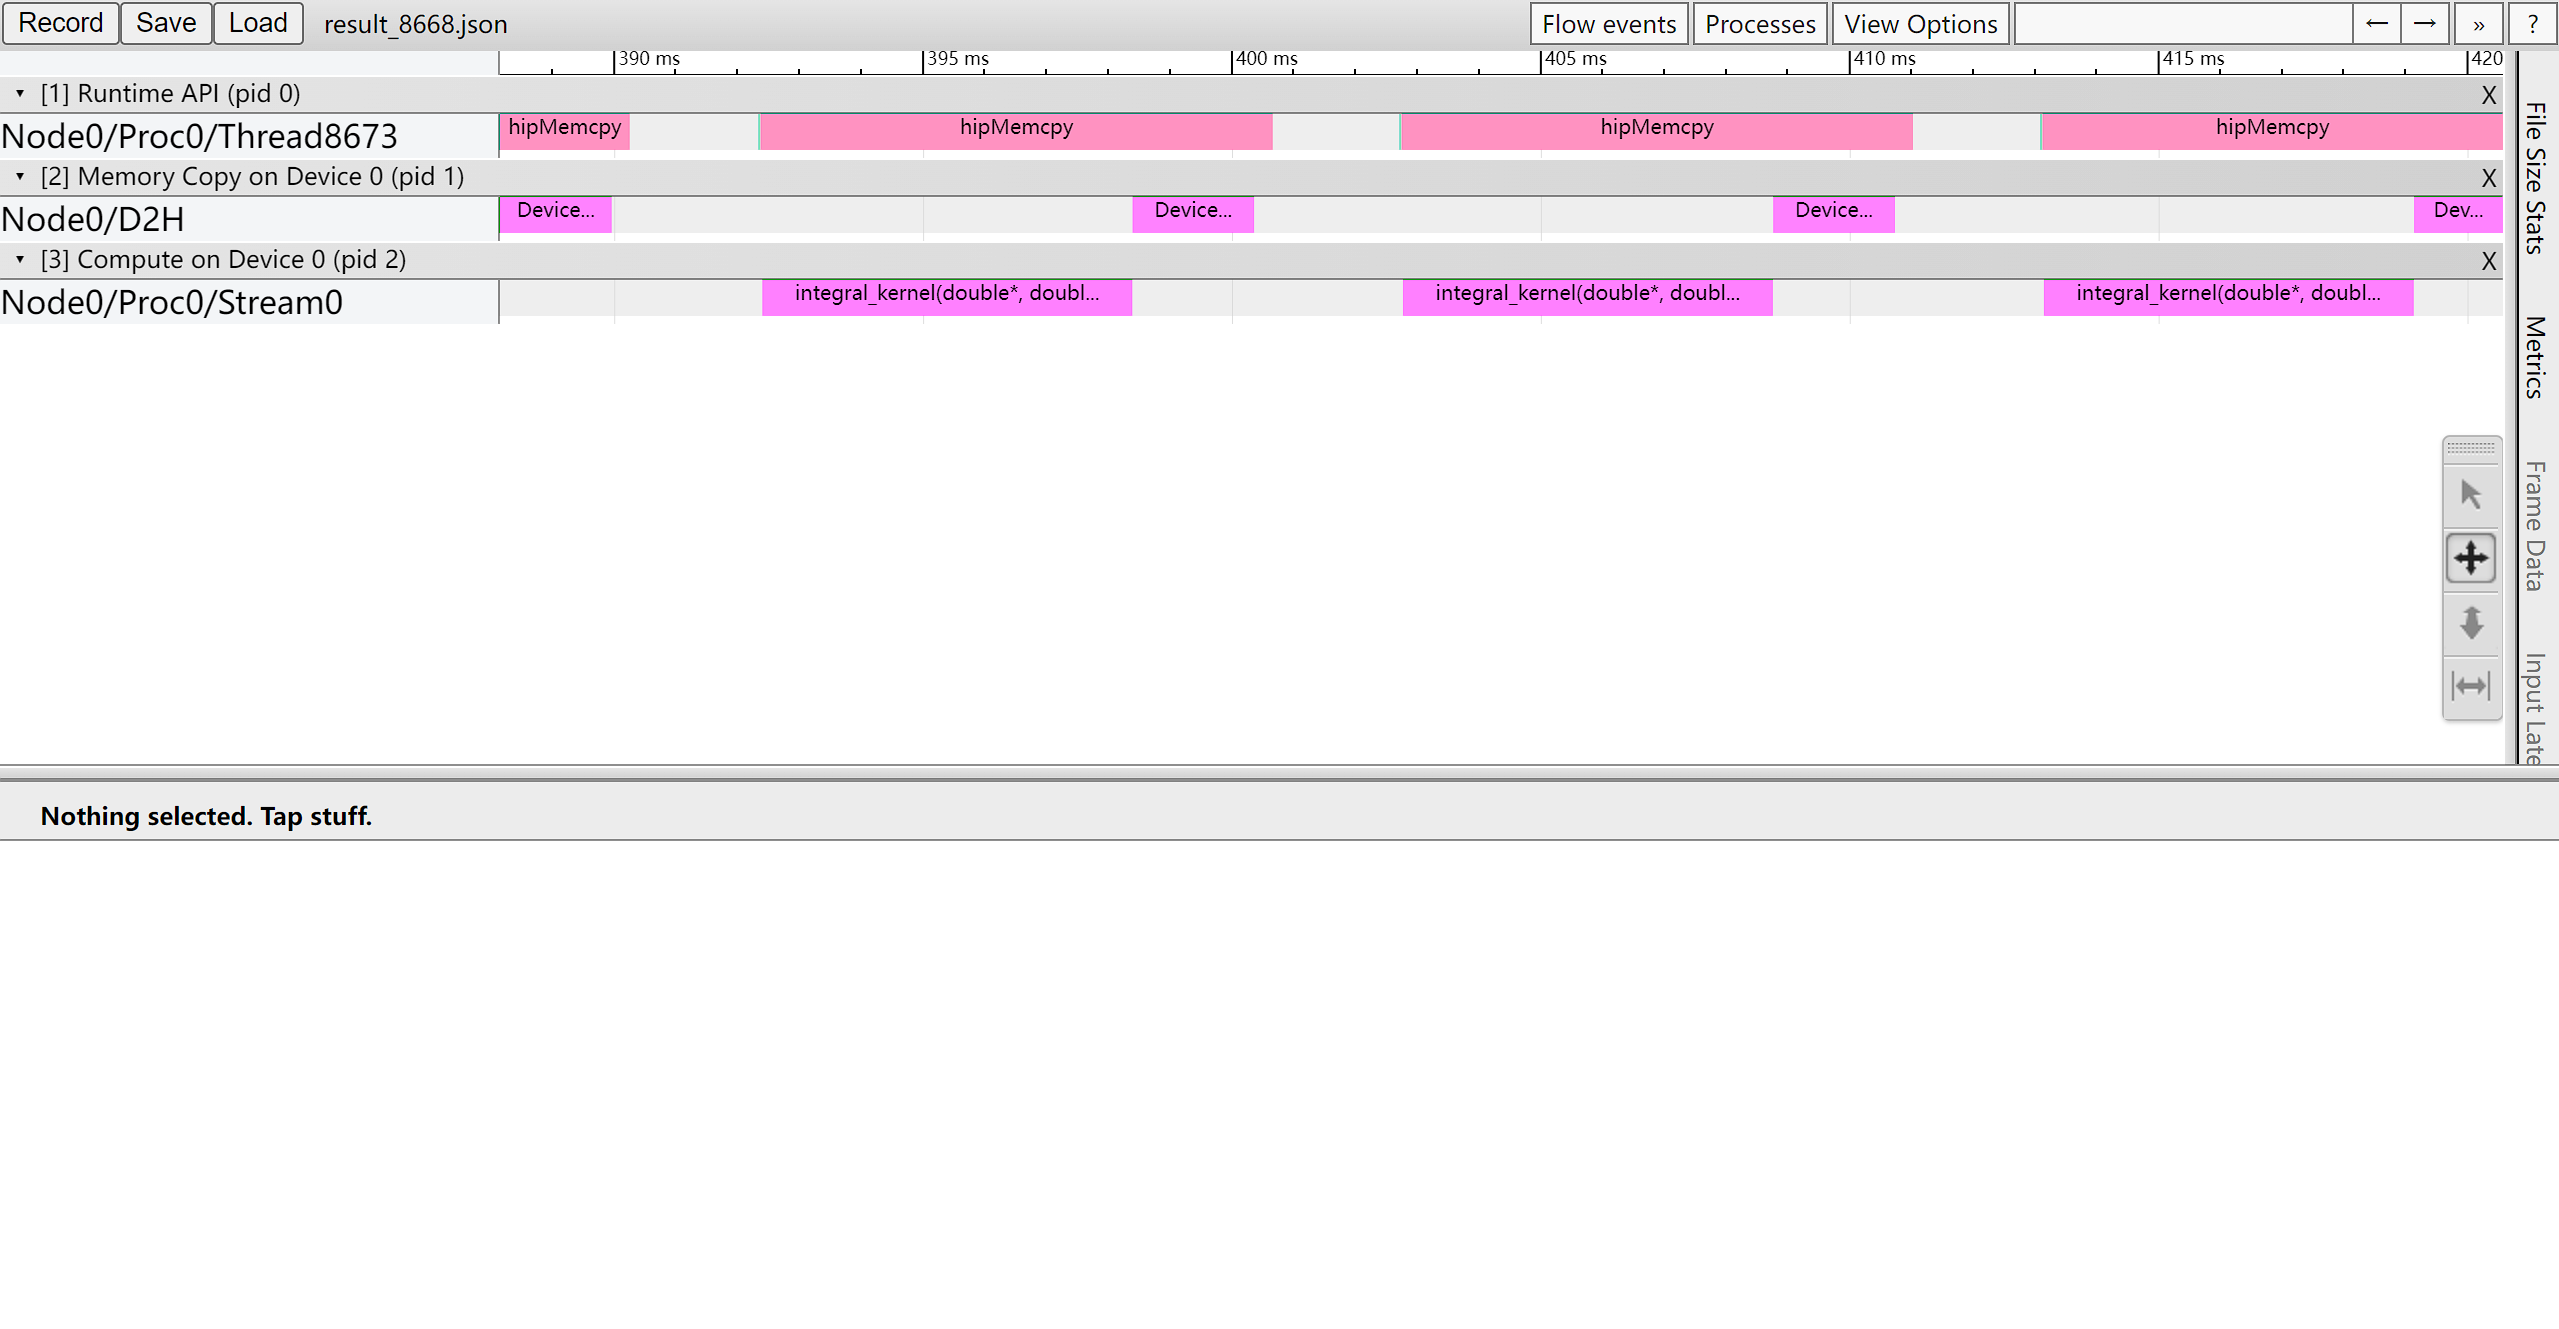Click the right arrow navigation button
Image resolution: width=2559 pixels, height=1329 pixels.
(2424, 24)
